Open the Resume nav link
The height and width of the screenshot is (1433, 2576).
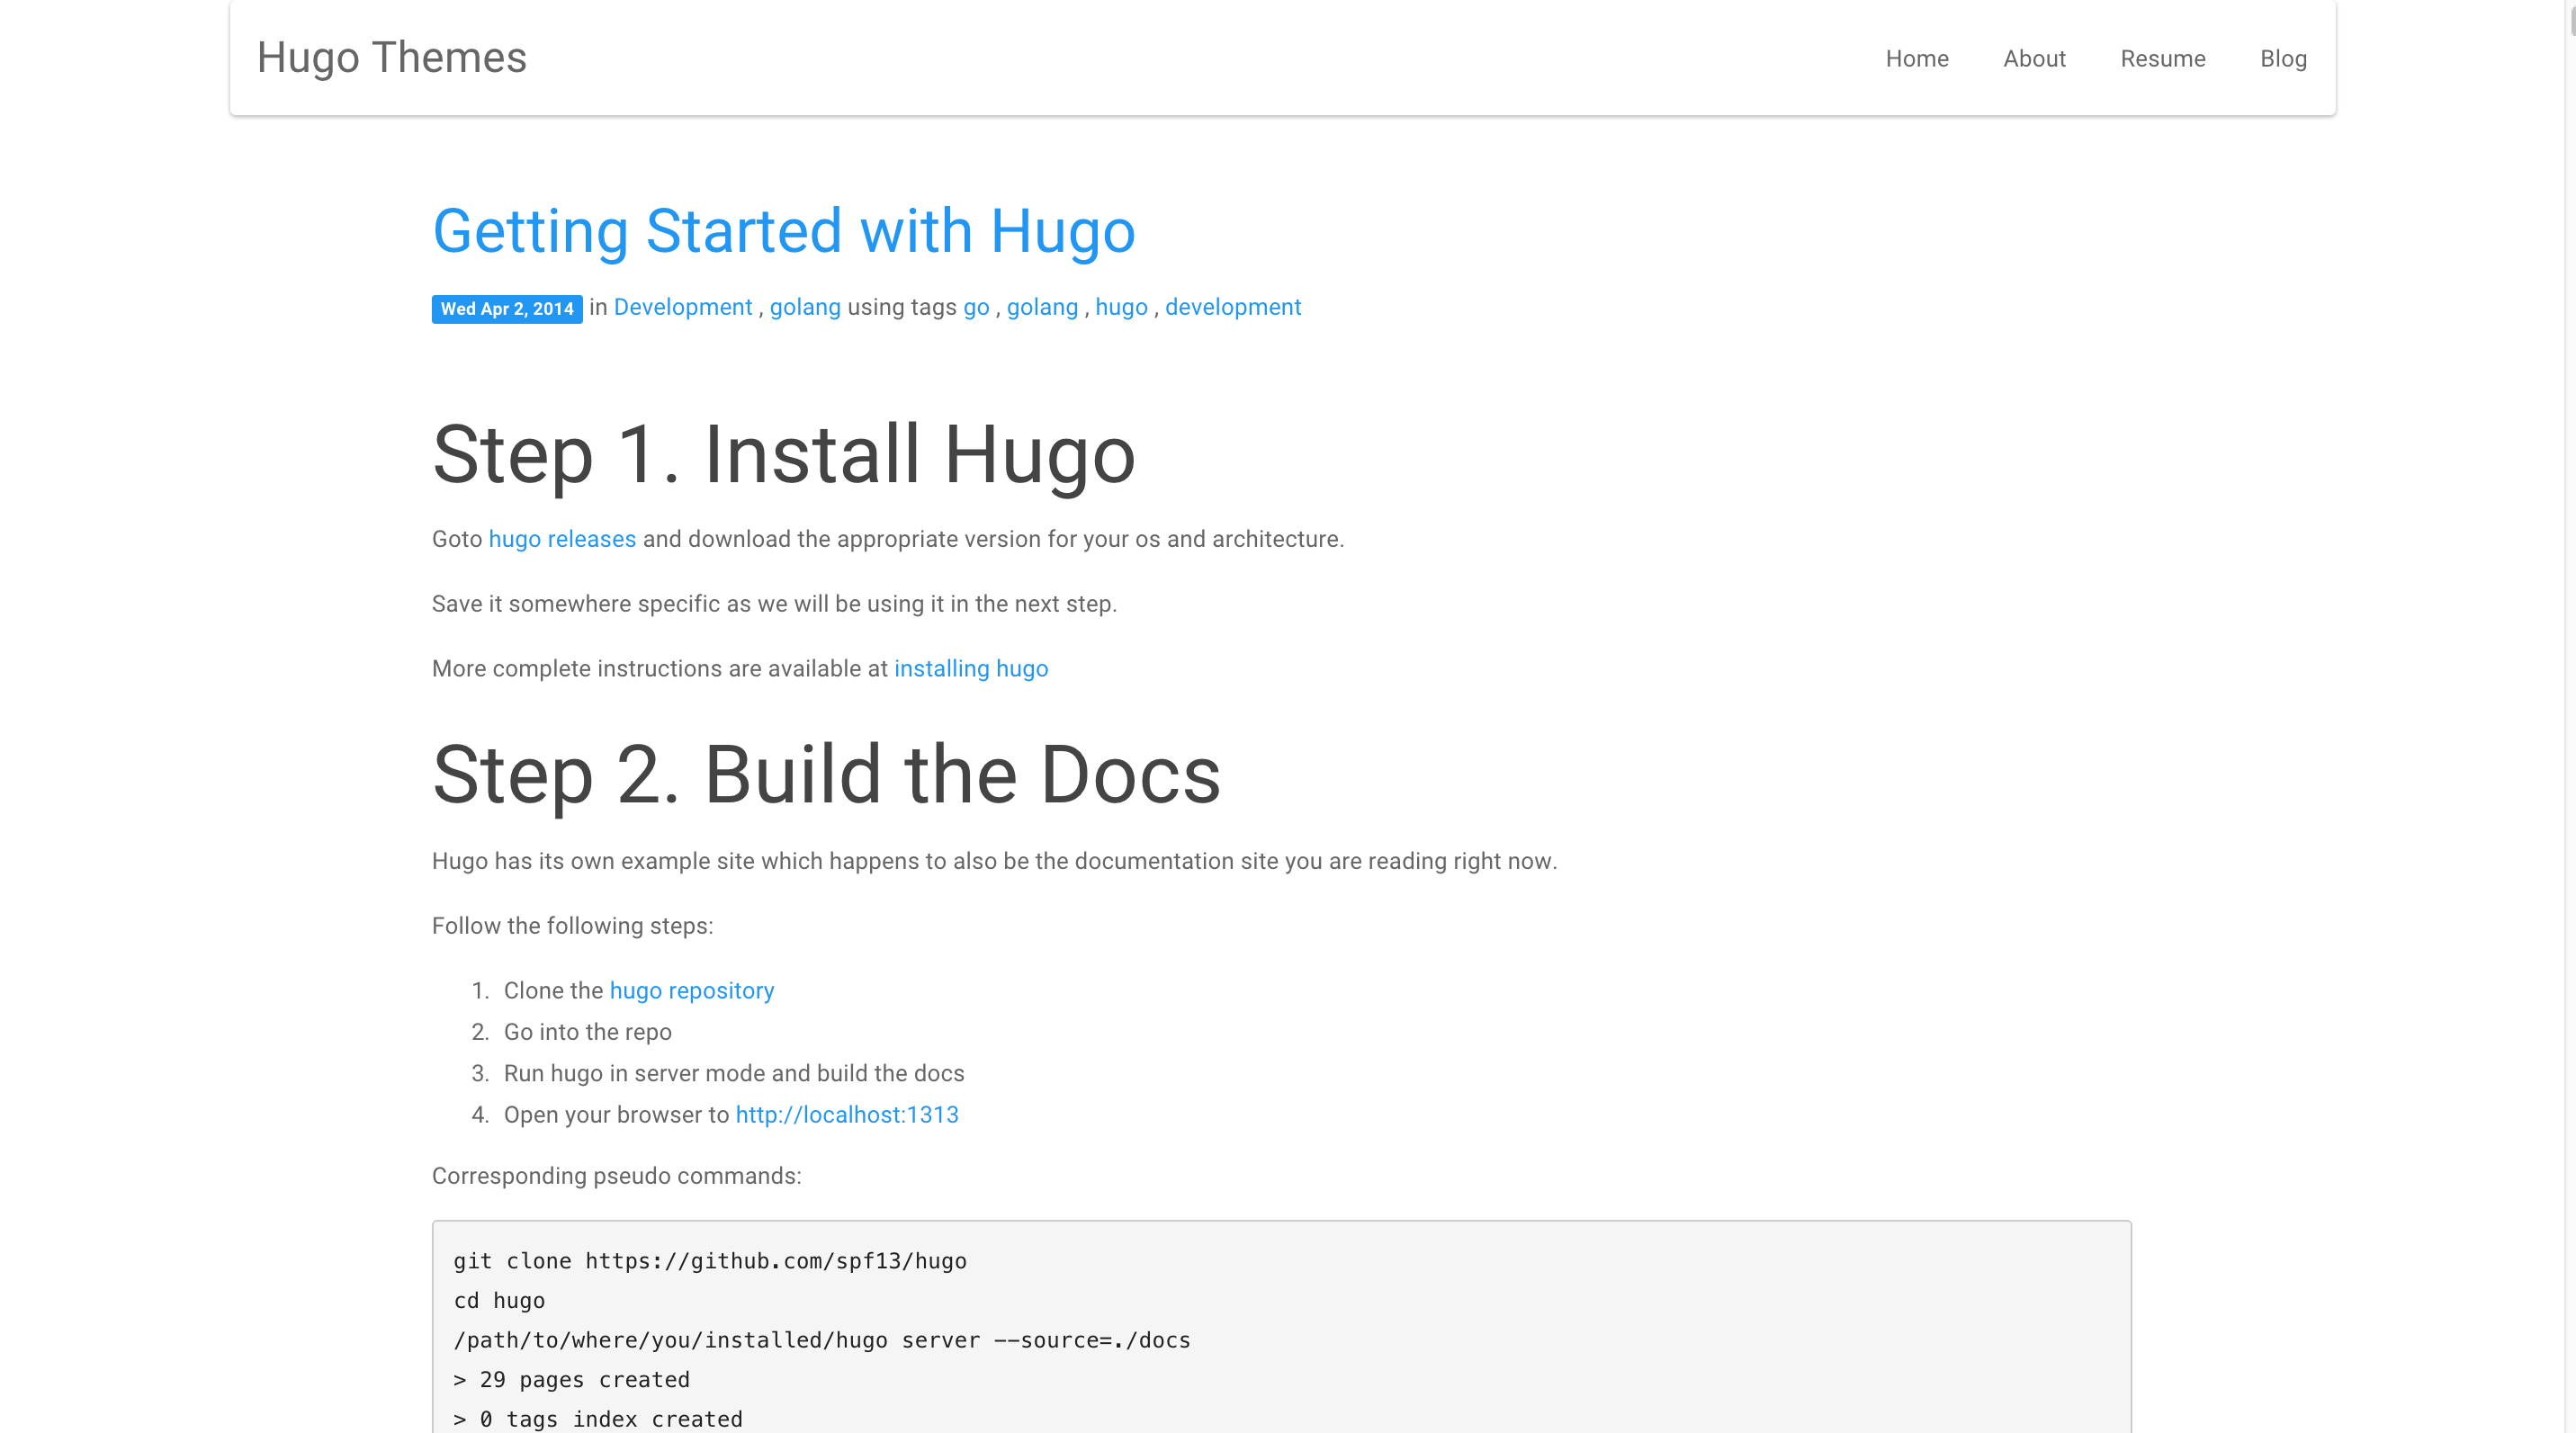(2162, 58)
